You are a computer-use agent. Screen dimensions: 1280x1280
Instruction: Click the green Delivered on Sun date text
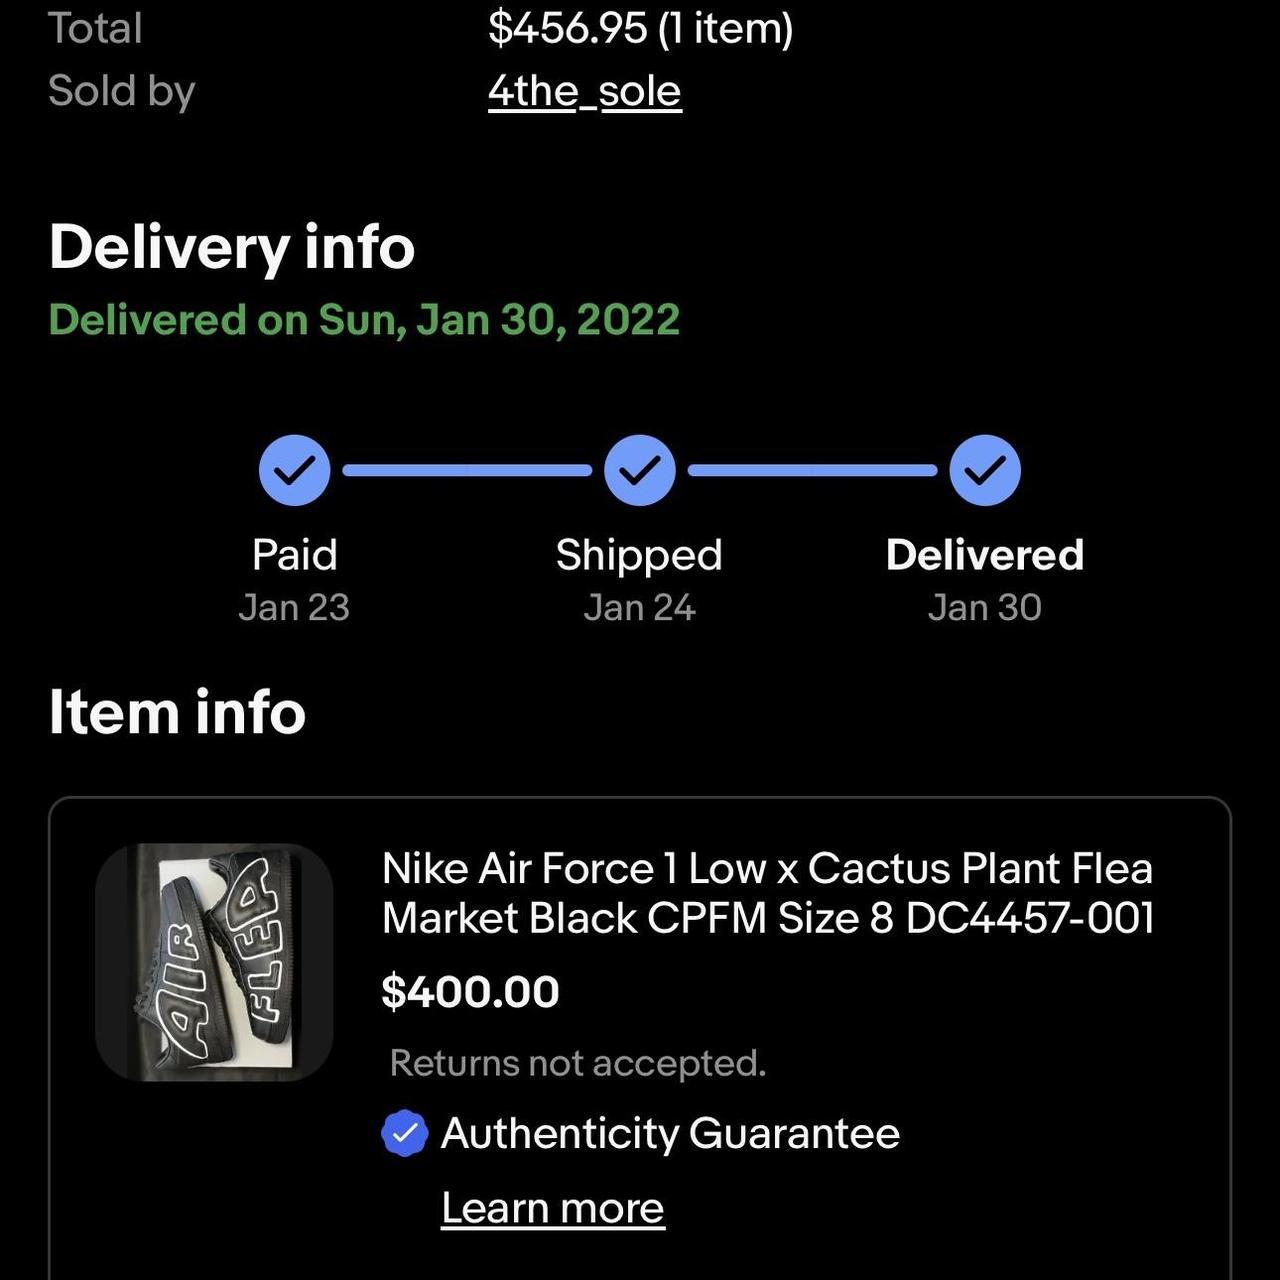tap(364, 320)
